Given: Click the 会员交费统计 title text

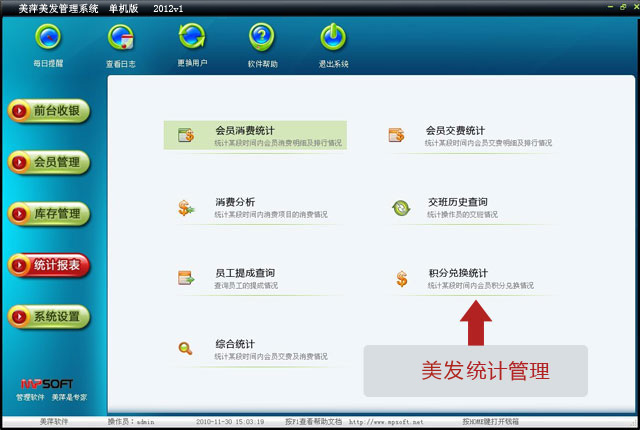Looking at the screenshot, I should (x=455, y=130).
